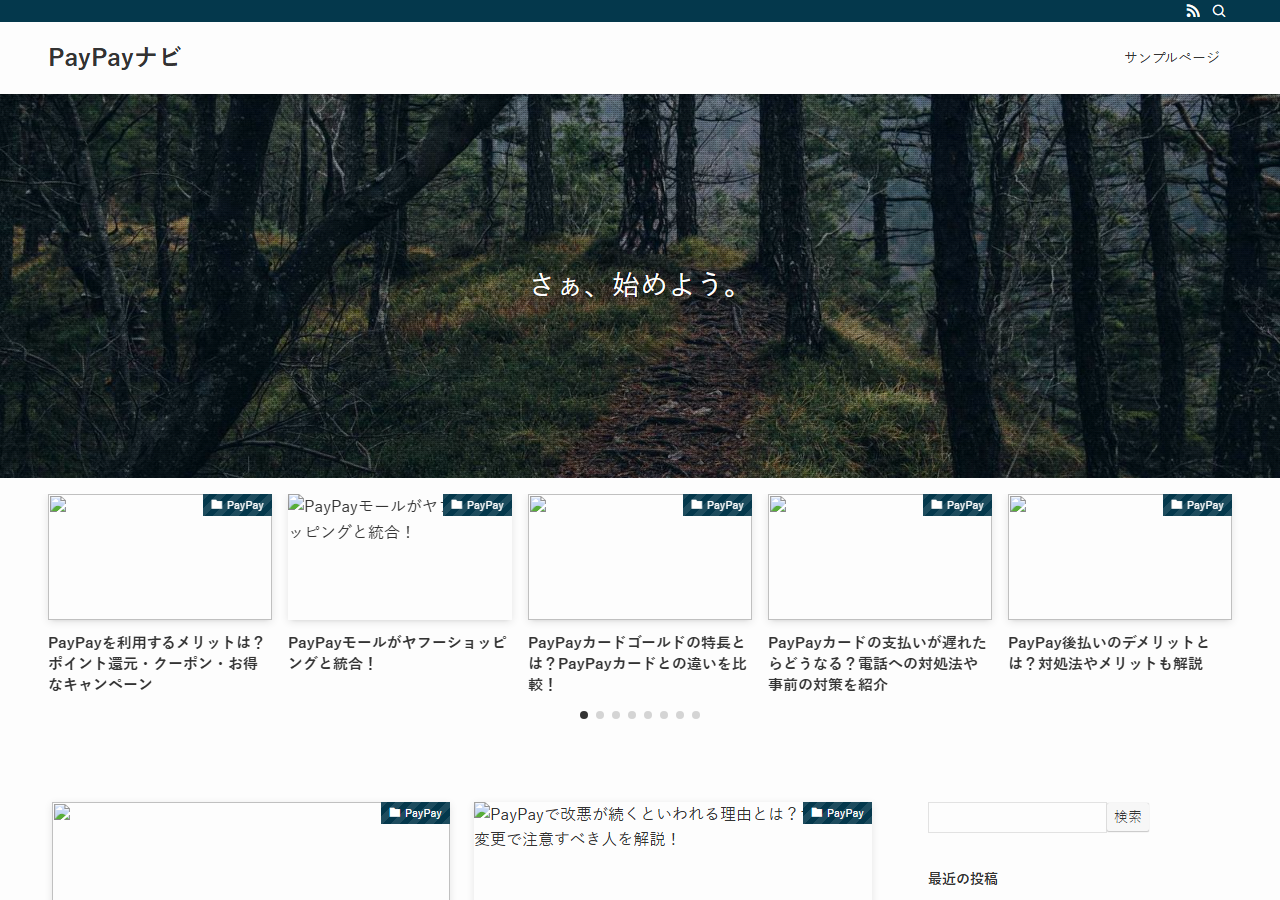
Task: Open the サンプルページ menu item
Action: point(1172,57)
